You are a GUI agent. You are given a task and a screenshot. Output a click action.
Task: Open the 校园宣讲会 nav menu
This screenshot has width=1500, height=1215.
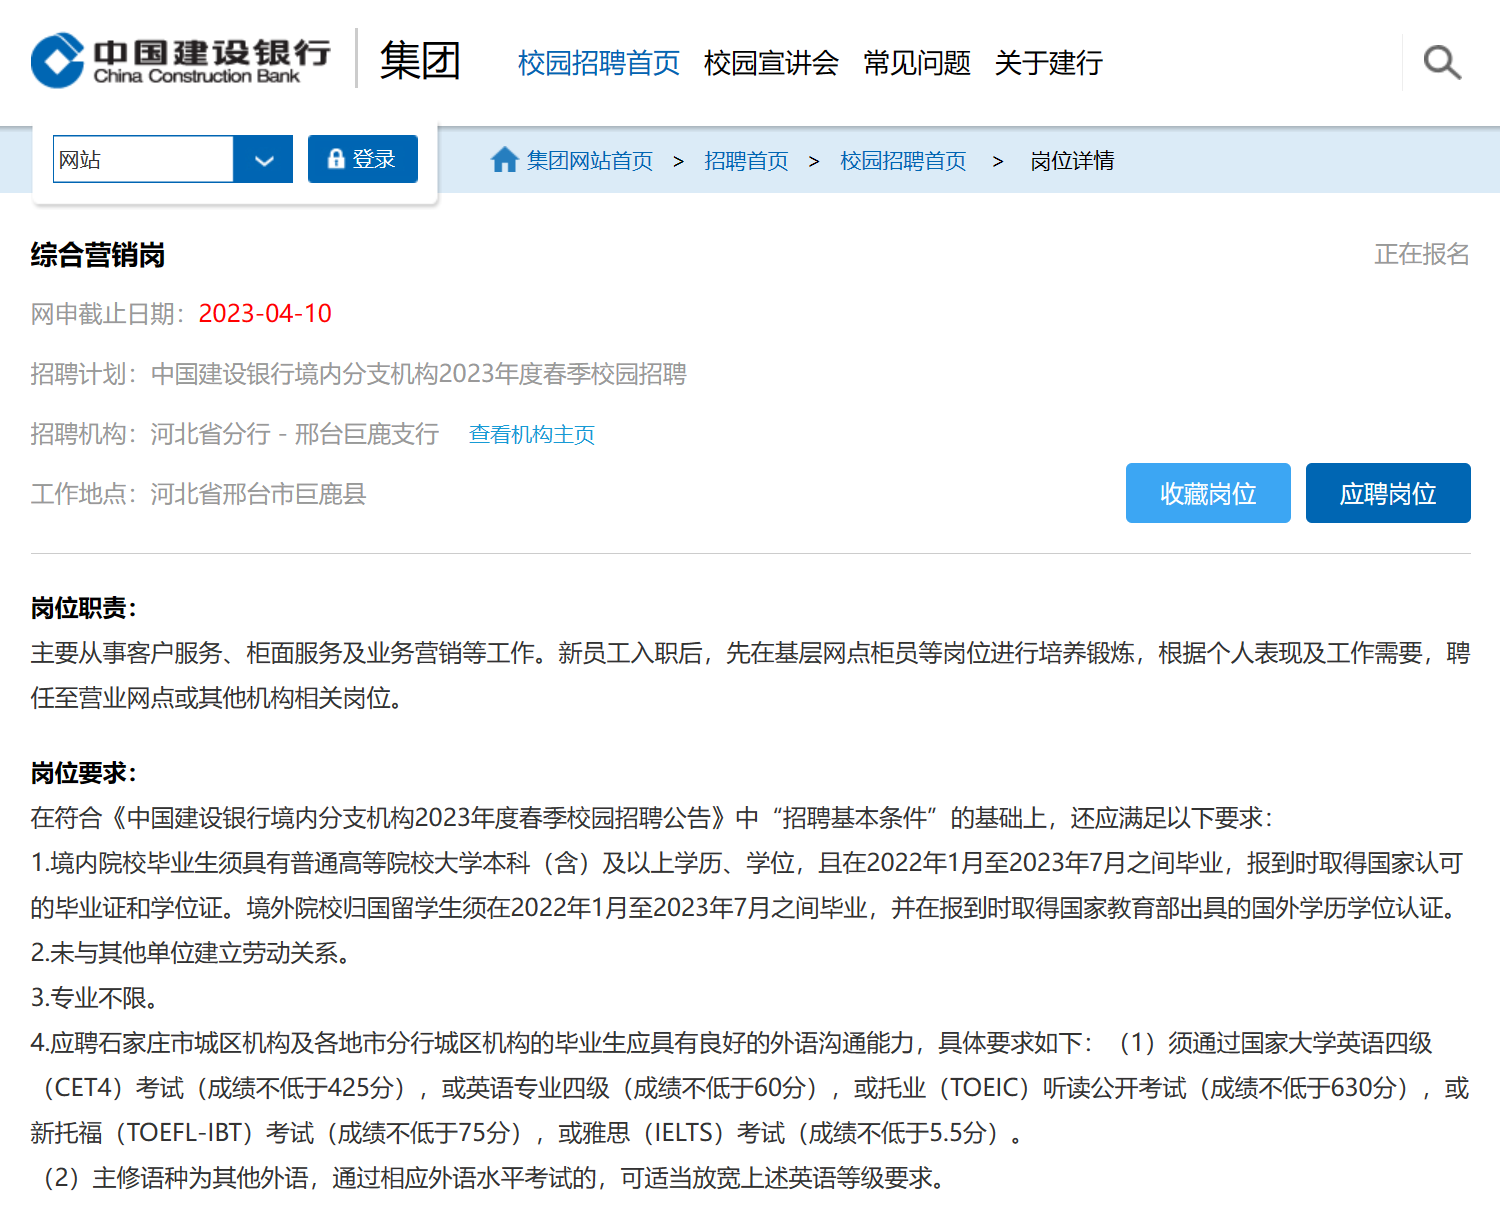click(771, 63)
